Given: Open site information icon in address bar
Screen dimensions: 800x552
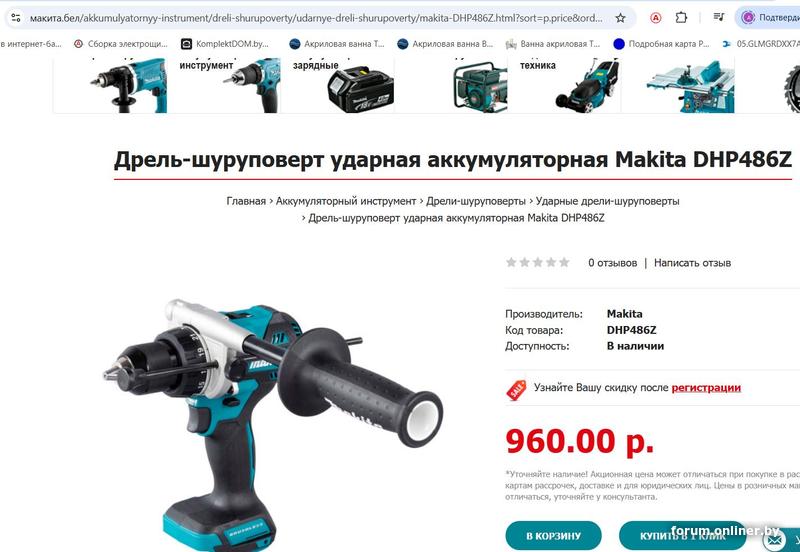Looking at the screenshot, I should [x=16, y=18].
